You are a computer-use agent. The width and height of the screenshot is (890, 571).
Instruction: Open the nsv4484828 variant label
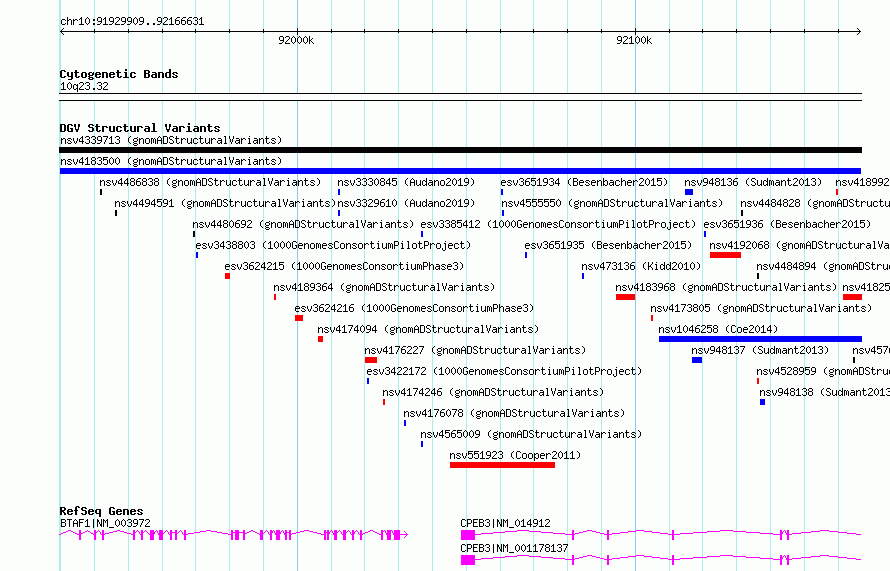(815, 203)
